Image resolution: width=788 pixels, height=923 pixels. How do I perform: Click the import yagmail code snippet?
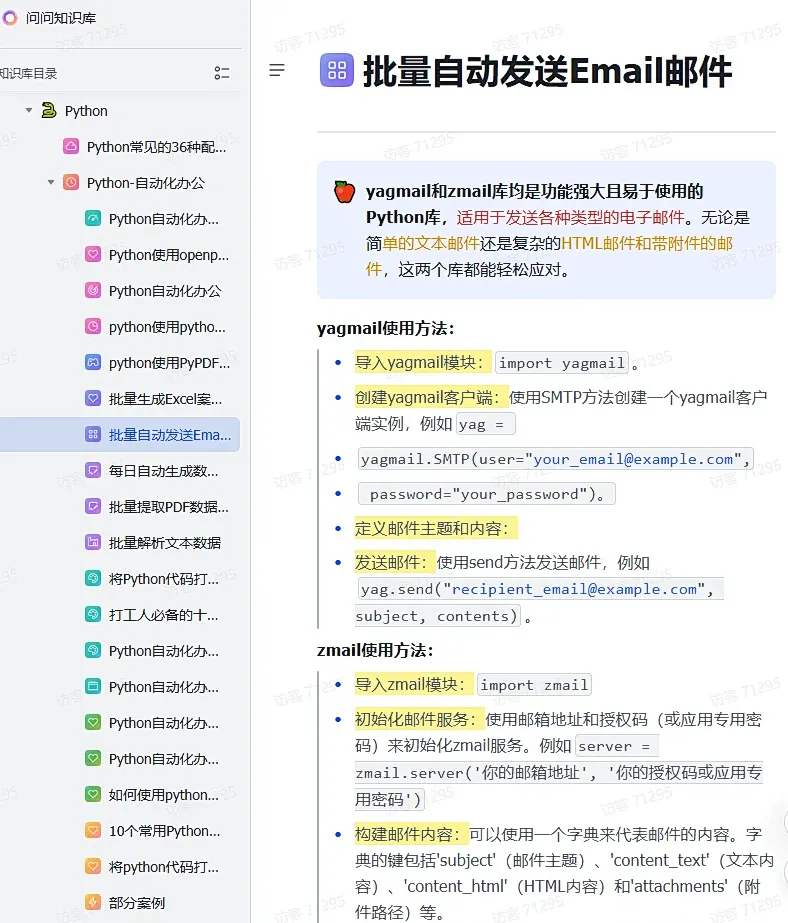click(562, 363)
